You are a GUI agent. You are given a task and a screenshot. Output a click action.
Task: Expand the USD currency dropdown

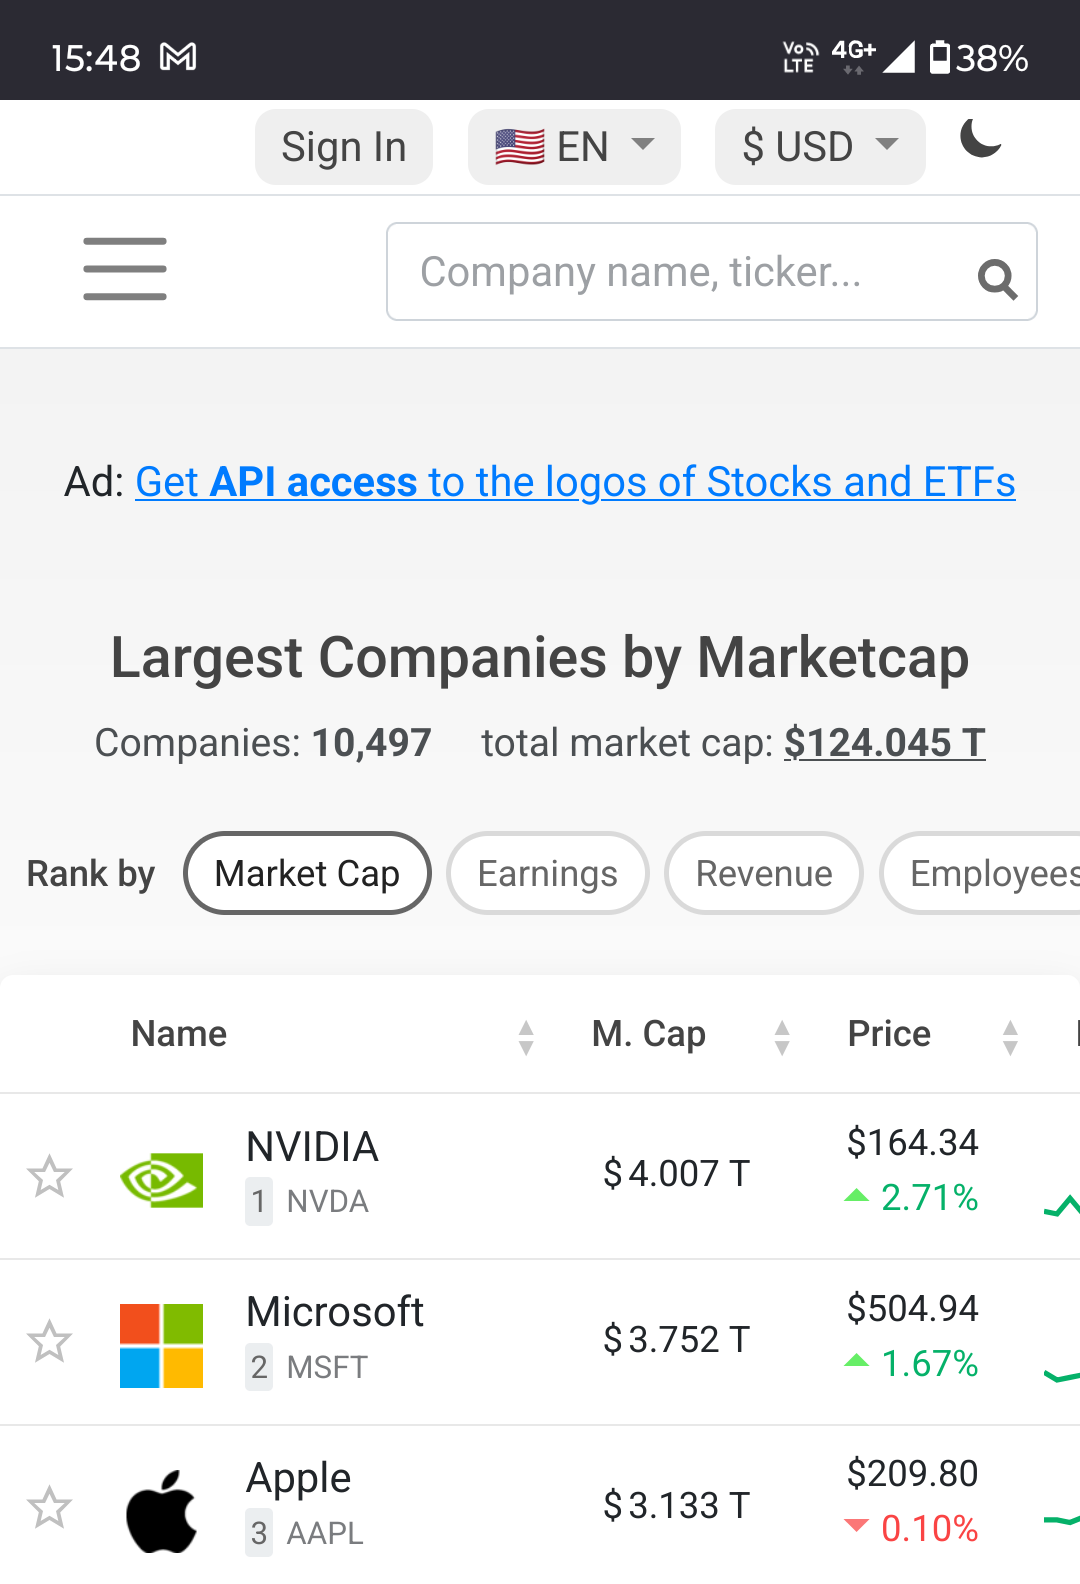pyautogui.click(x=820, y=147)
